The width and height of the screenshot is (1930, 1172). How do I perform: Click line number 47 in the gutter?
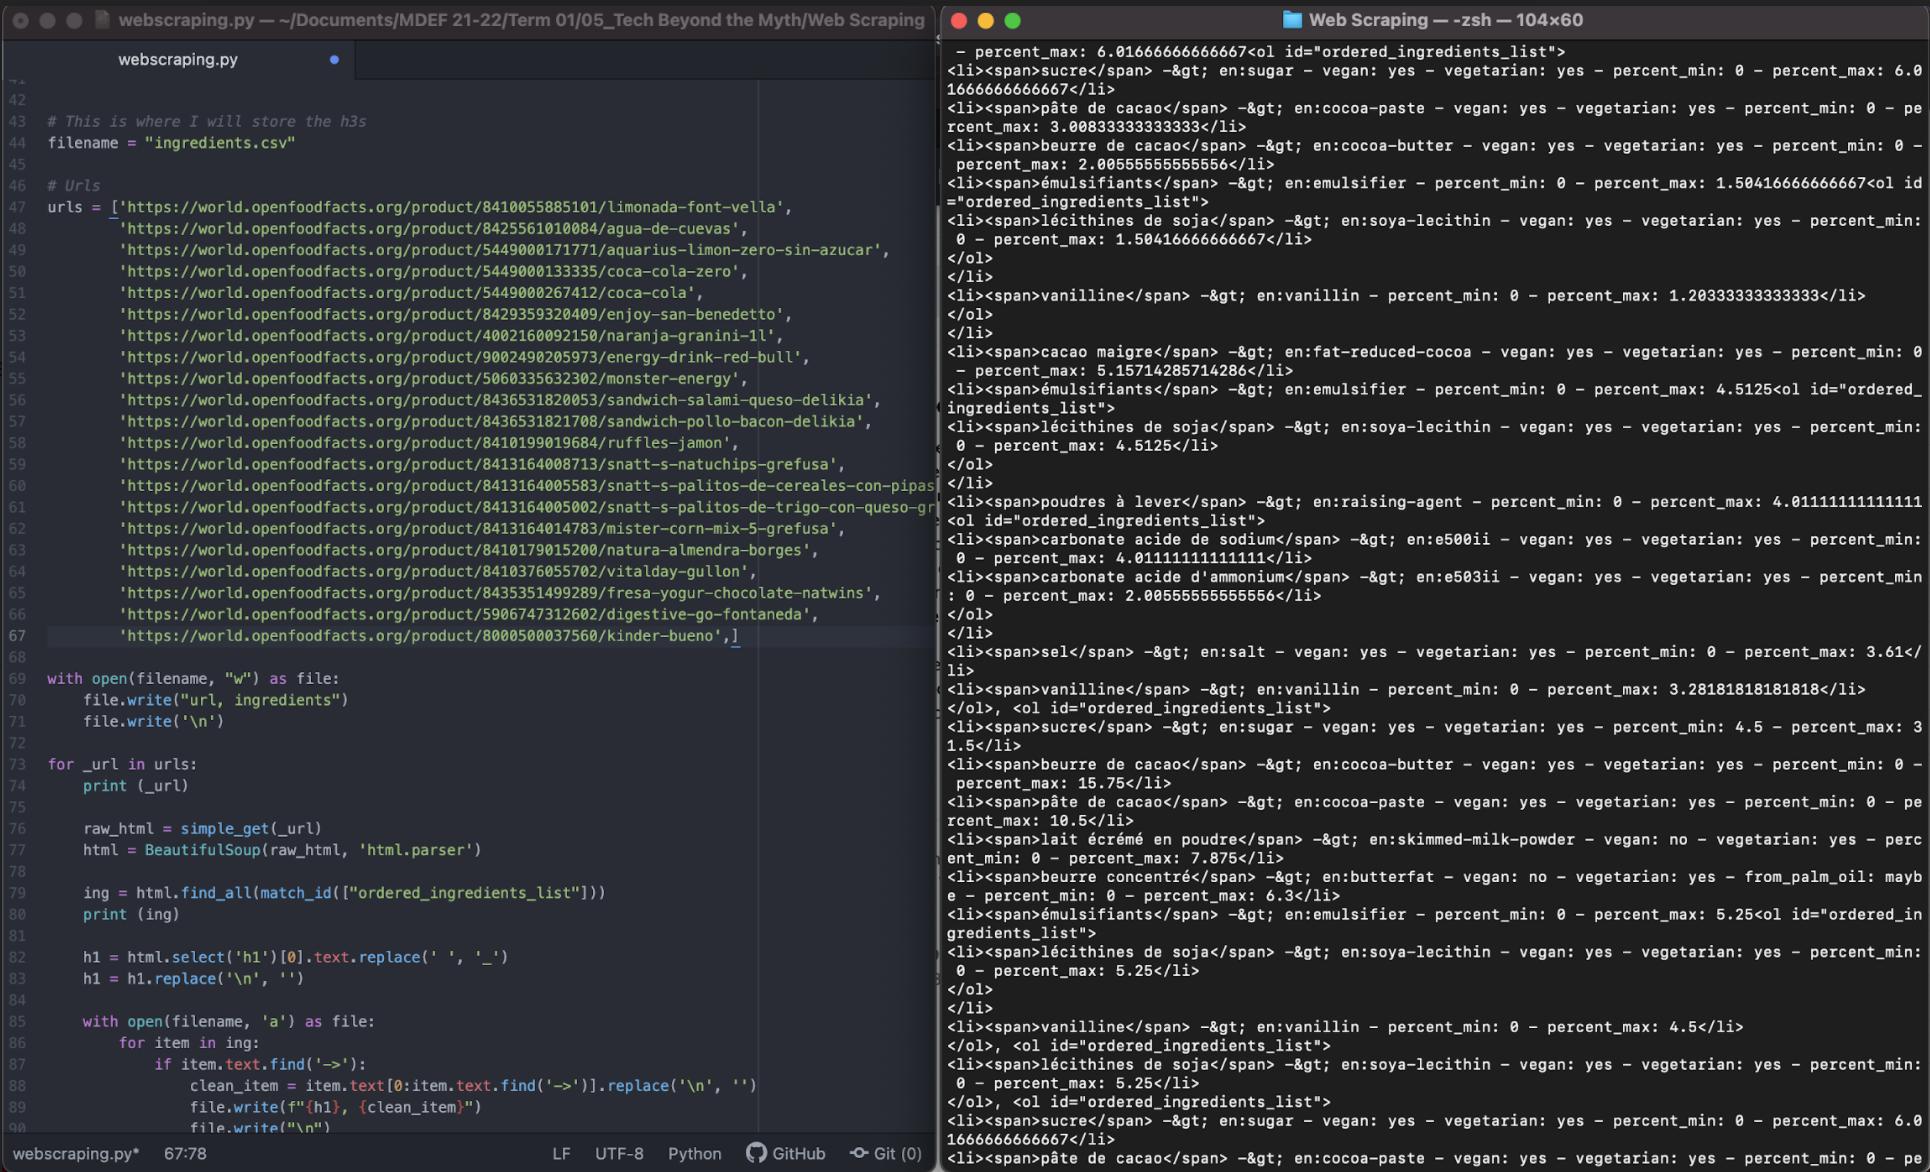pyautogui.click(x=18, y=207)
